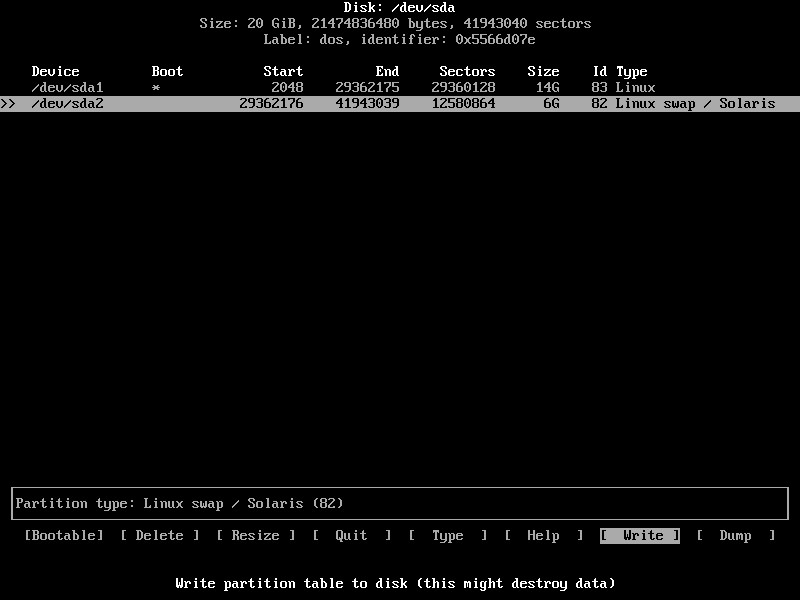
Task: Select the Dump menu option
Action: coord(735,536)
